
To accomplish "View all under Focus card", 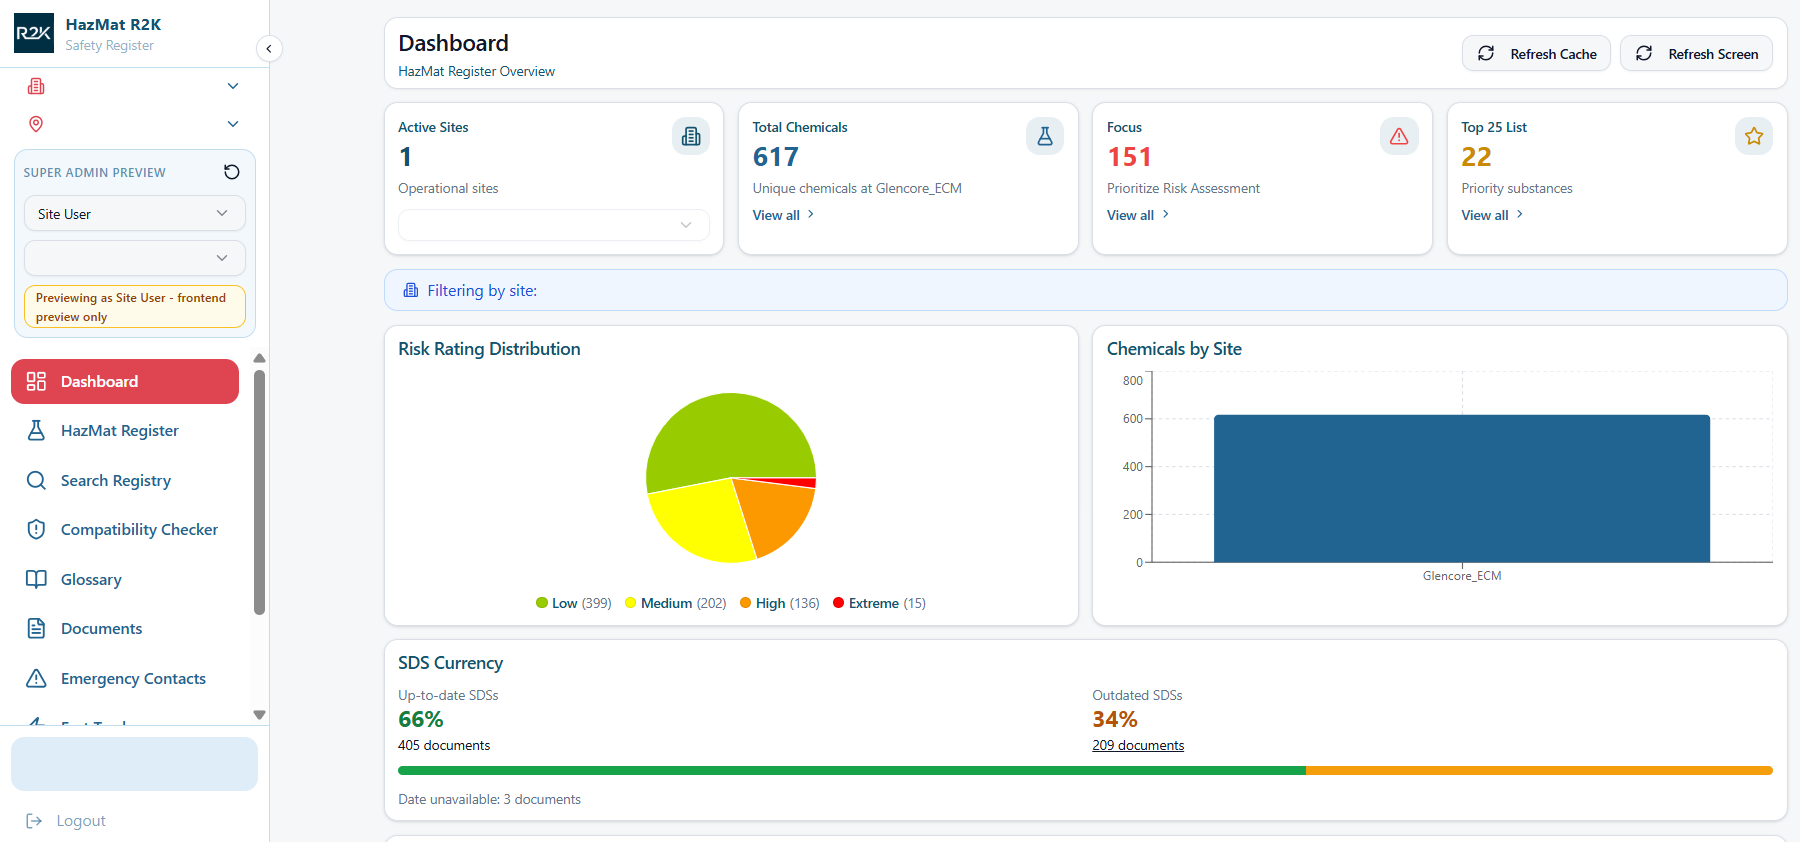I will point(1138,215).
